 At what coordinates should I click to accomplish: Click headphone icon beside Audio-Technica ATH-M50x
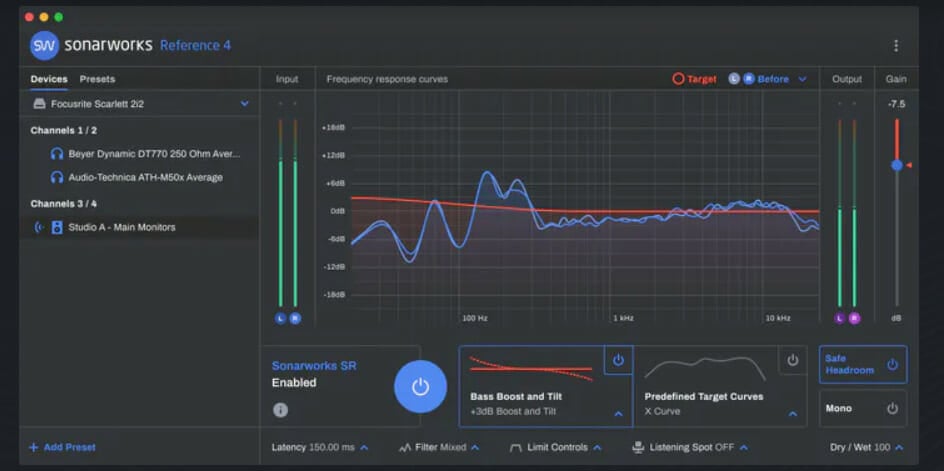(x=57, y=177)
